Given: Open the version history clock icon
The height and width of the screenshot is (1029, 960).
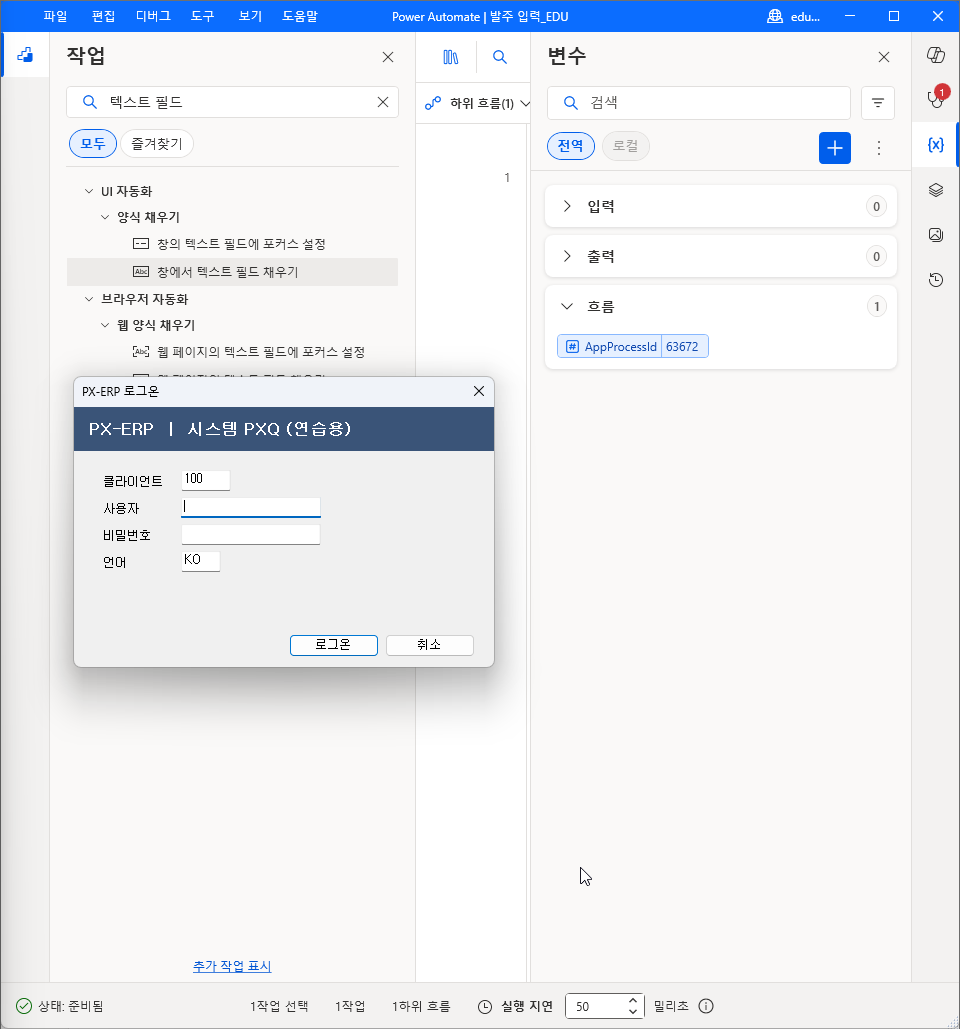Looking at the screenshot, I should [936, 280].
